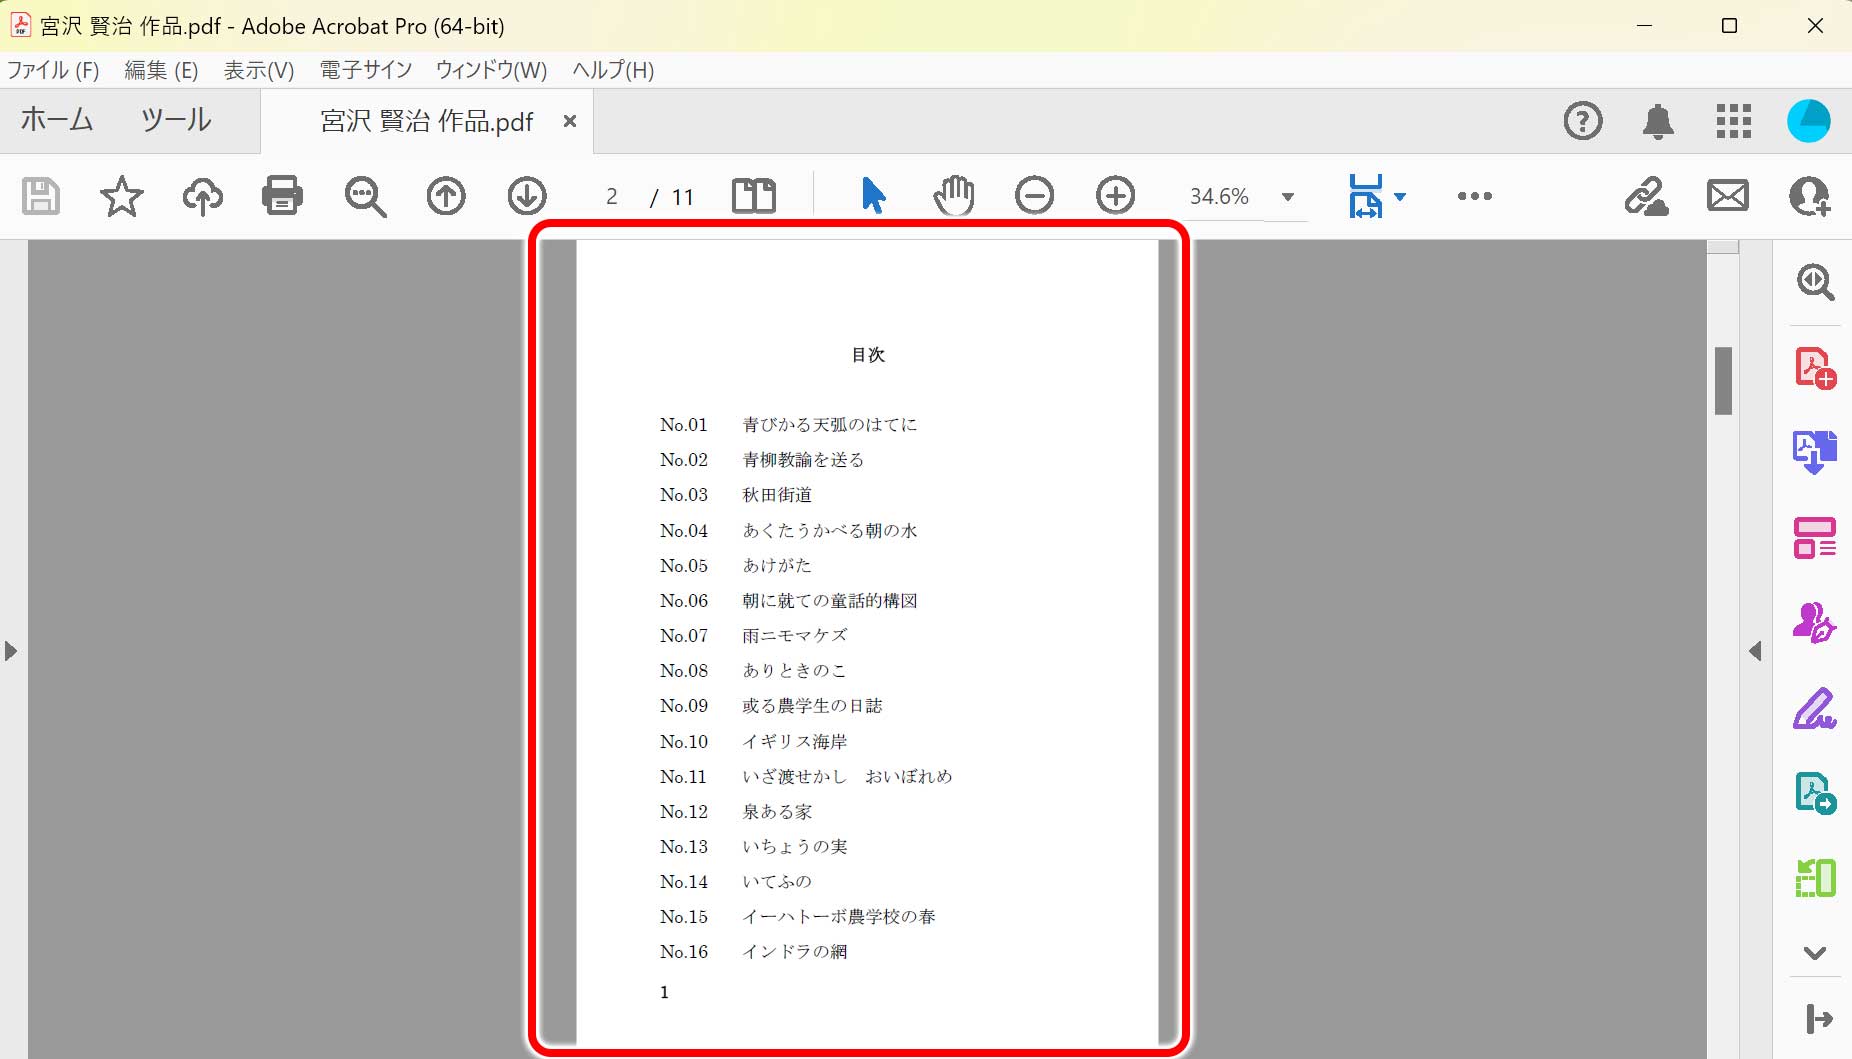Open Request Signatures tool in right pane
The image size is (1852, 1059).
tap(1815, 623)
